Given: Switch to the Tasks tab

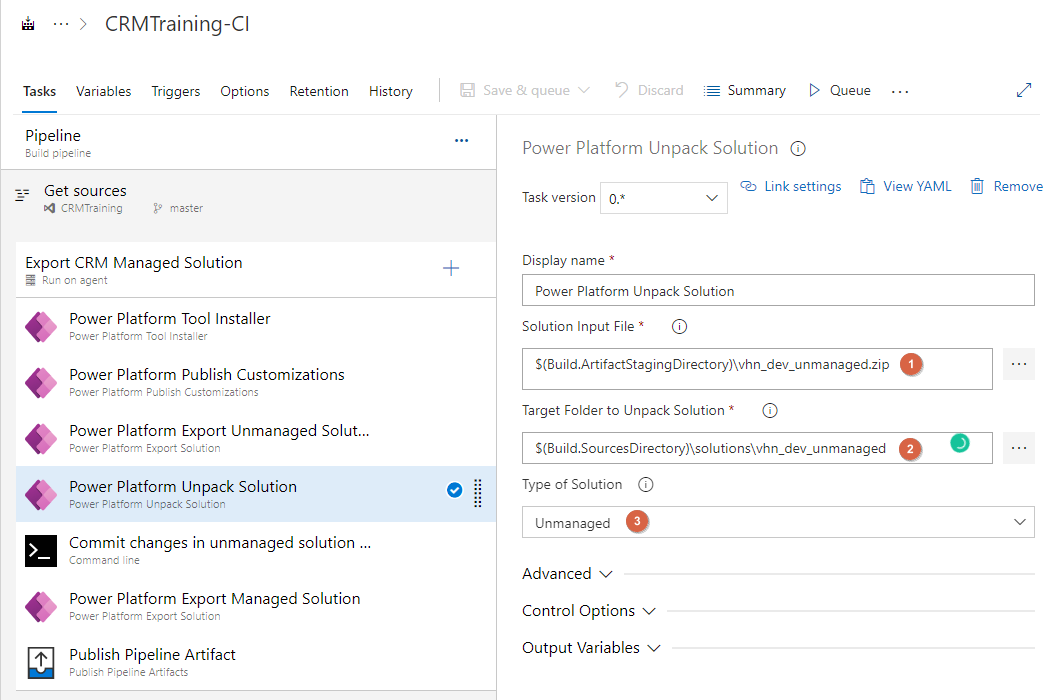Looking at the screenshot, I should (39, 91).
